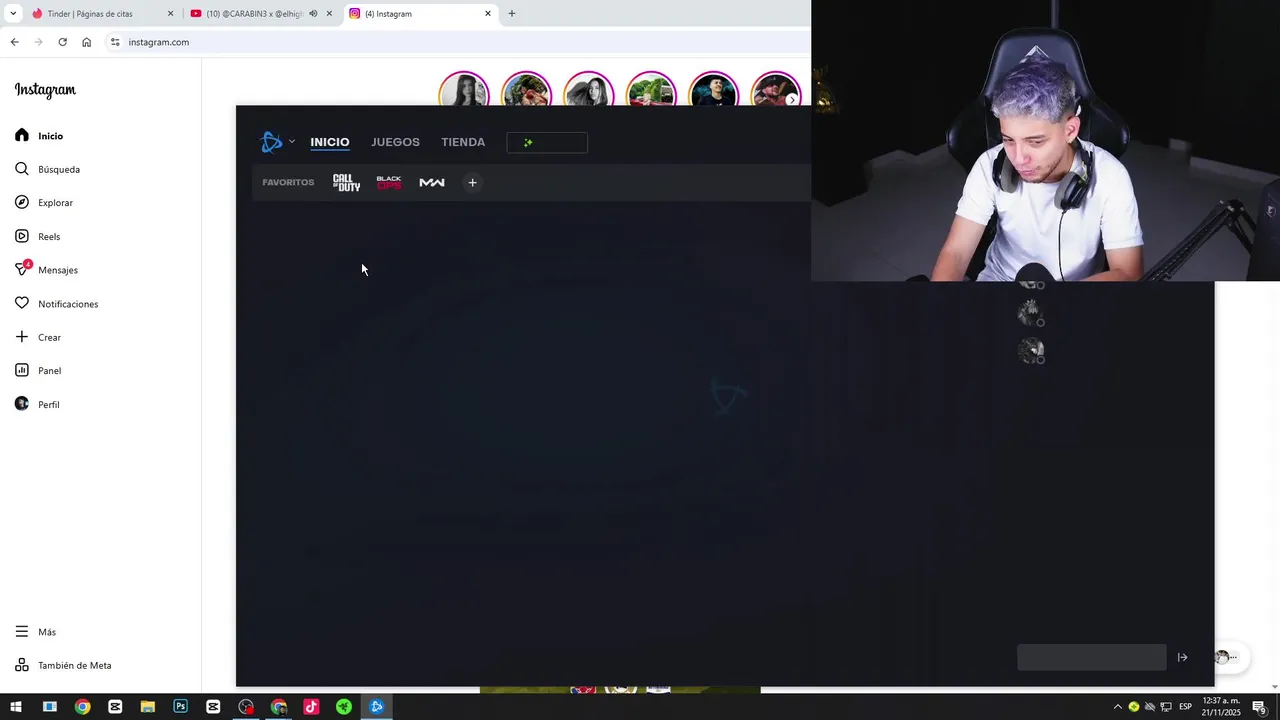View site information icon for instagram.com
This screenshot has height=720, width=1280.
[x=115, y=42]
